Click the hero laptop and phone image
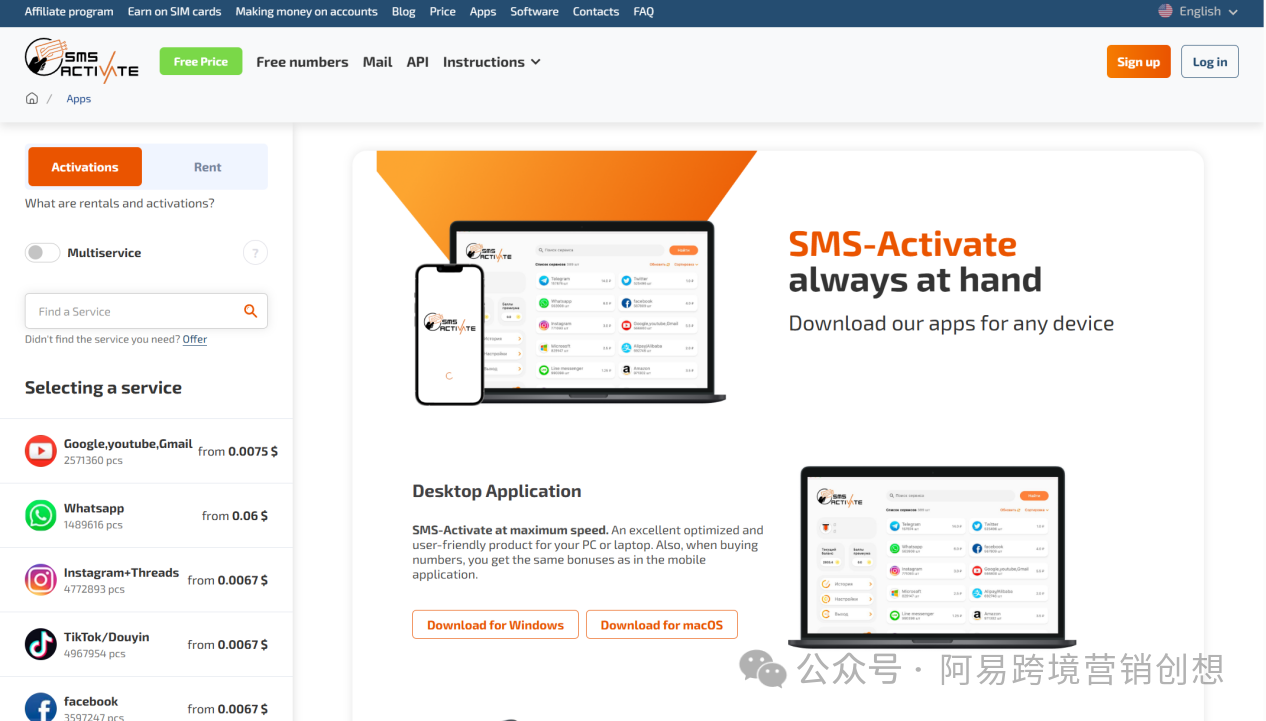Viewport: 1266px width, 721px height. tap(571, 313)
